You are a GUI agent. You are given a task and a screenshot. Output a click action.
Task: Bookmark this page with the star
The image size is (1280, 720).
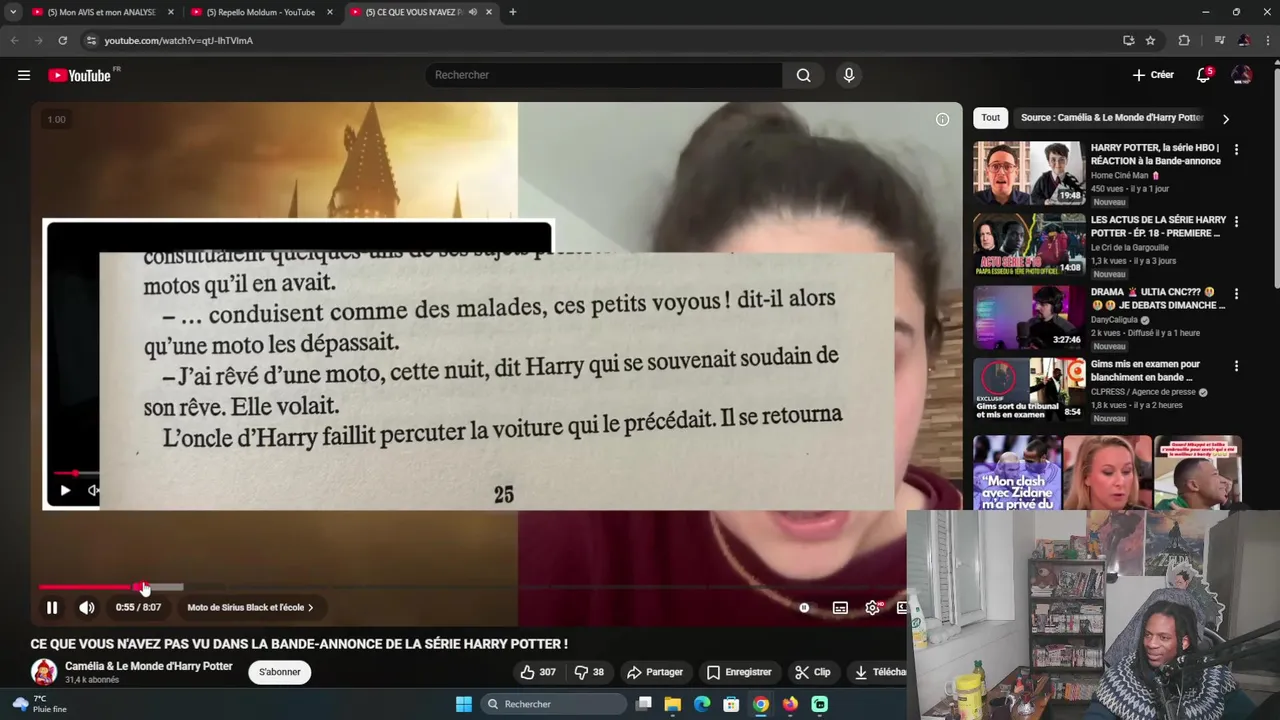click(1150, 40)
